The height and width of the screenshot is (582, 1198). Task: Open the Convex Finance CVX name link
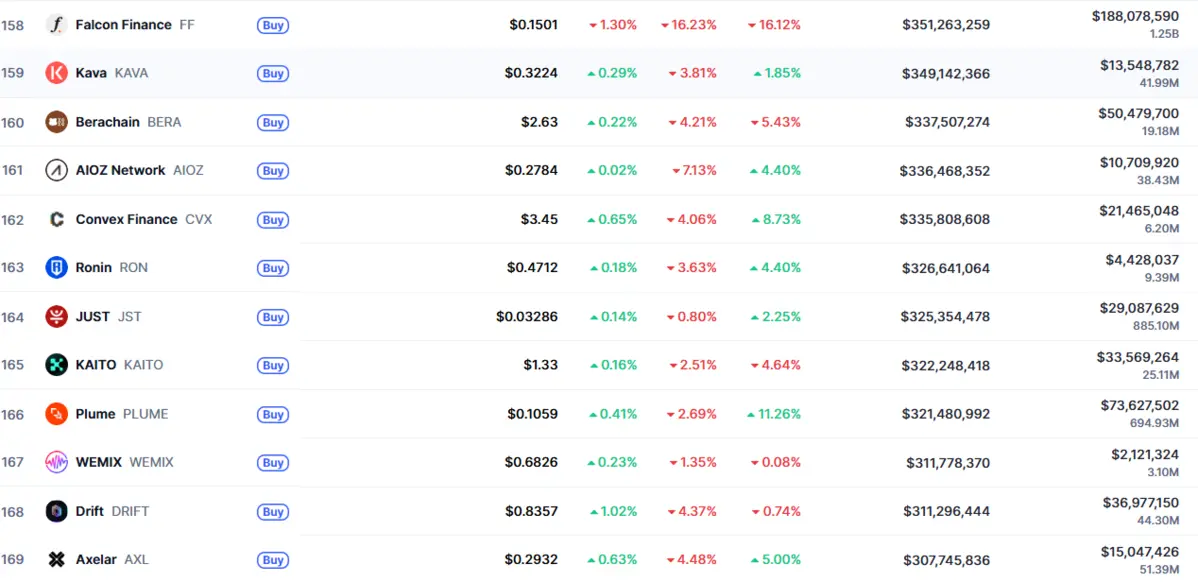(143, 219)
